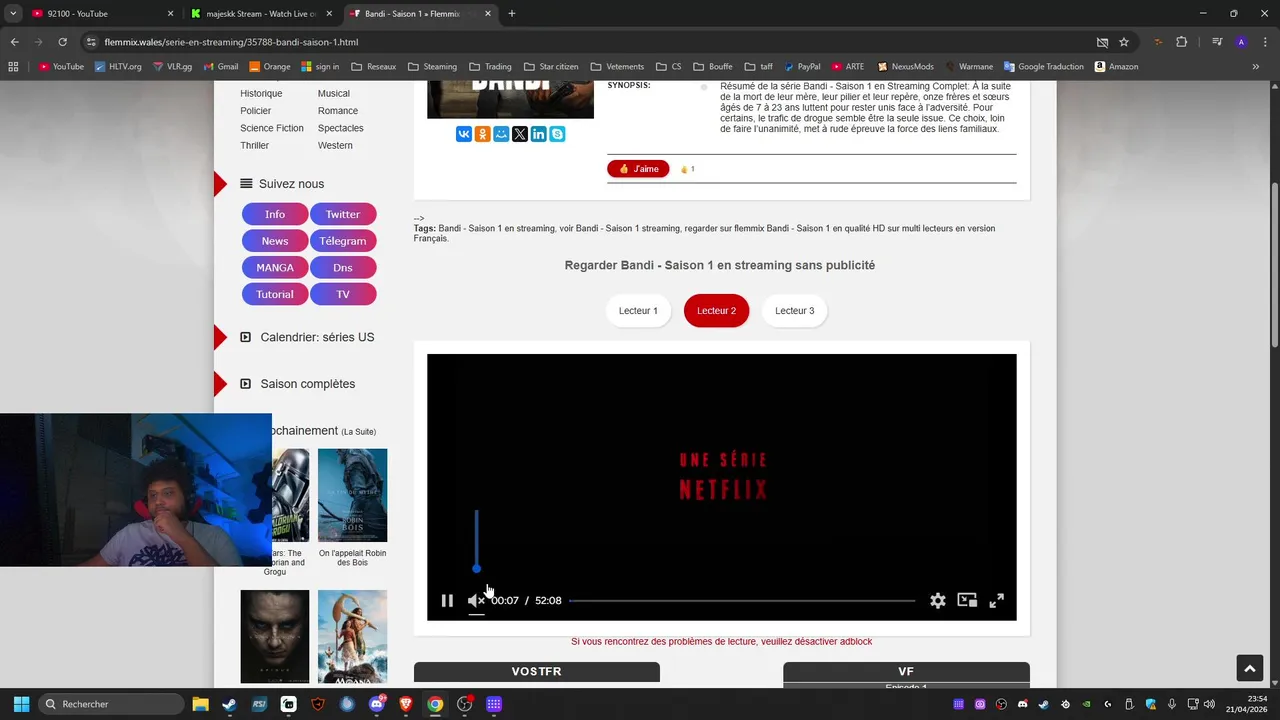Open the Dns pill button

tap(343, 268)
